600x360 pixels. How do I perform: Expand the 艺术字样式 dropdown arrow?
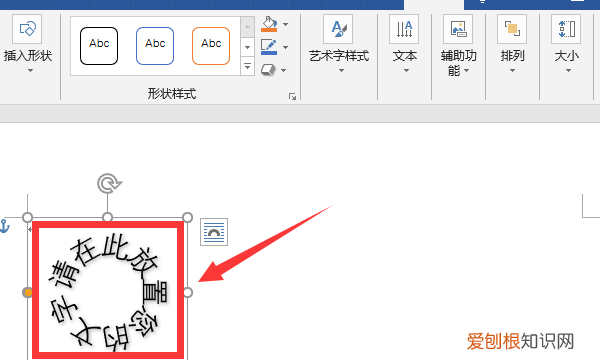341,71
